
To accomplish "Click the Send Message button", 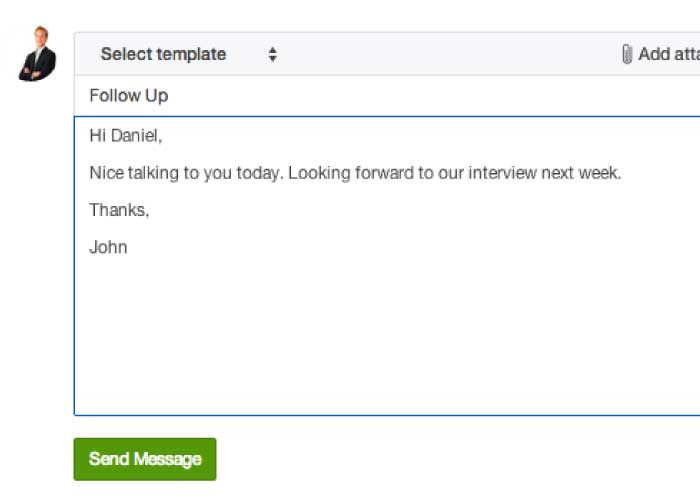I will [145, 459].
